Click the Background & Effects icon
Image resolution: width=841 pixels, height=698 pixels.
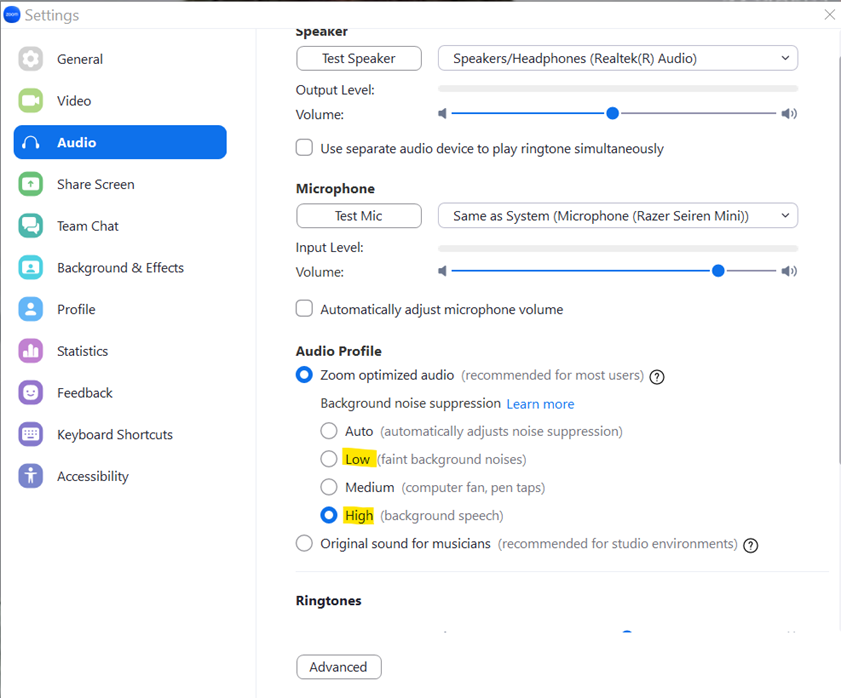pos(31,268)
